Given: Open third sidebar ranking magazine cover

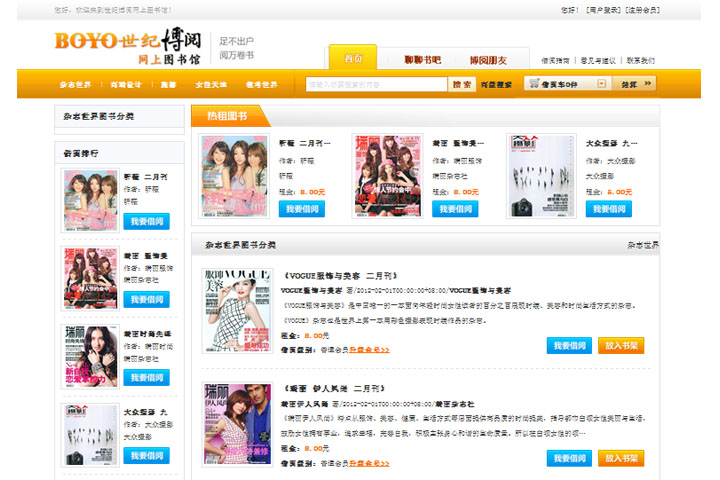Looking at the screenshot, I should (90, 356).
